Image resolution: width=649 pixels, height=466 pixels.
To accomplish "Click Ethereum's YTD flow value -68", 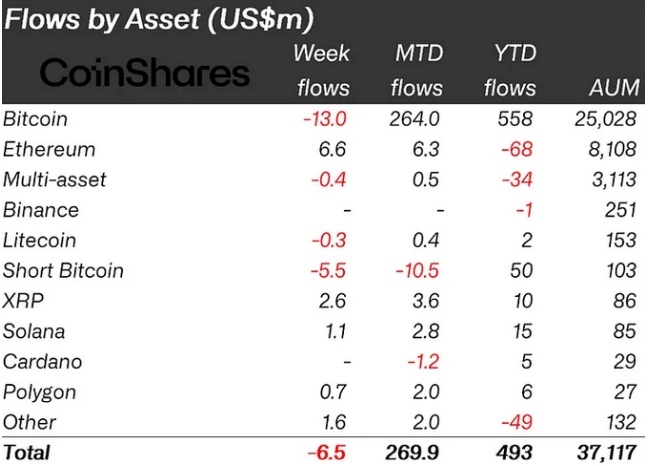I will pyautogui.click(x=519, y=149).
